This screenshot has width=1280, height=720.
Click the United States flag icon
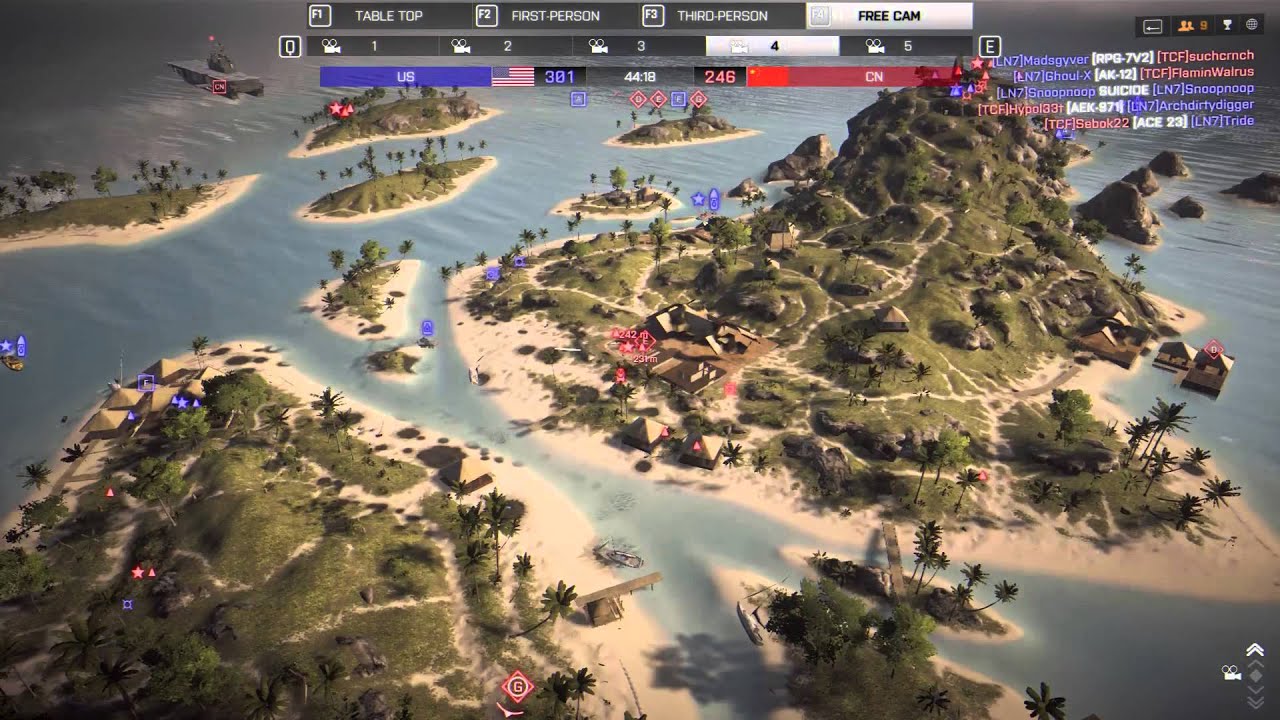tap(513, 77)
